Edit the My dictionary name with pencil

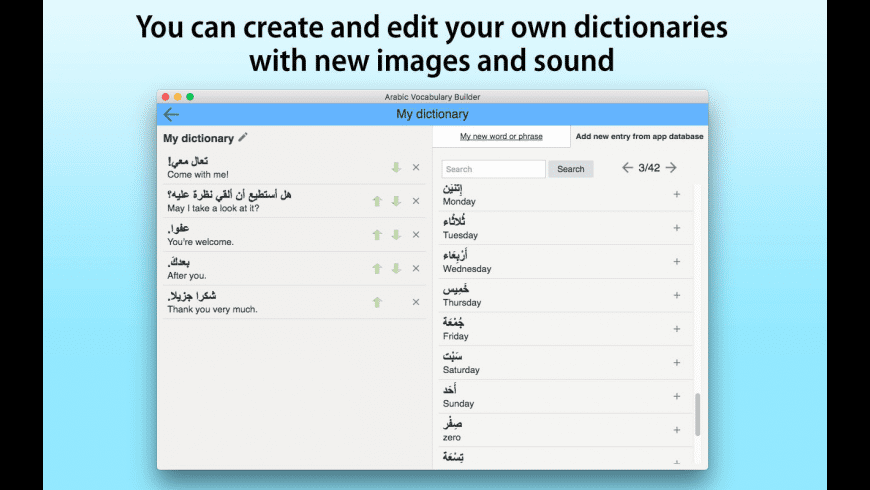tap(243, 137)
